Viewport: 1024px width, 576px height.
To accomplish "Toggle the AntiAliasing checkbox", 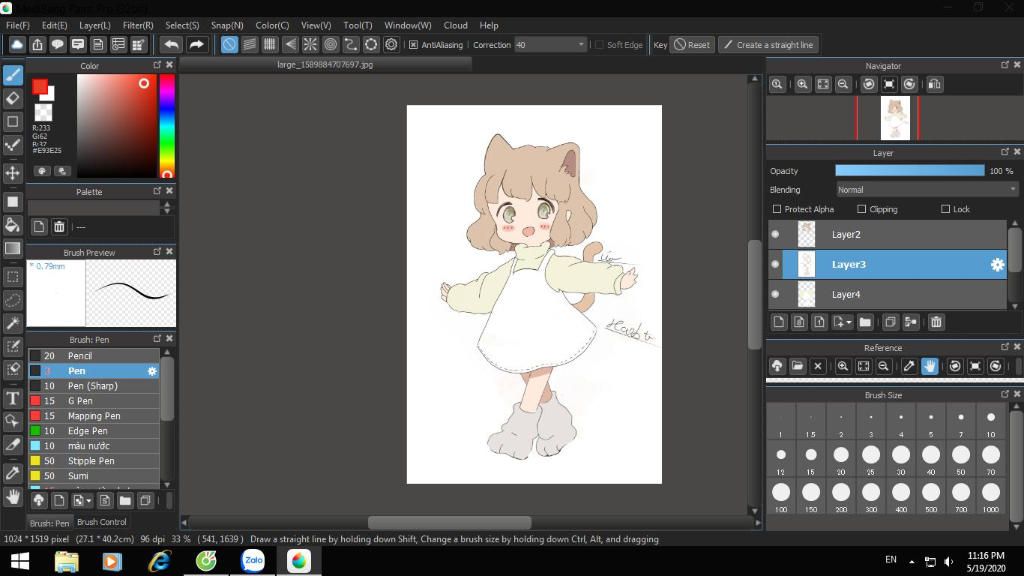I will (413, 45).
